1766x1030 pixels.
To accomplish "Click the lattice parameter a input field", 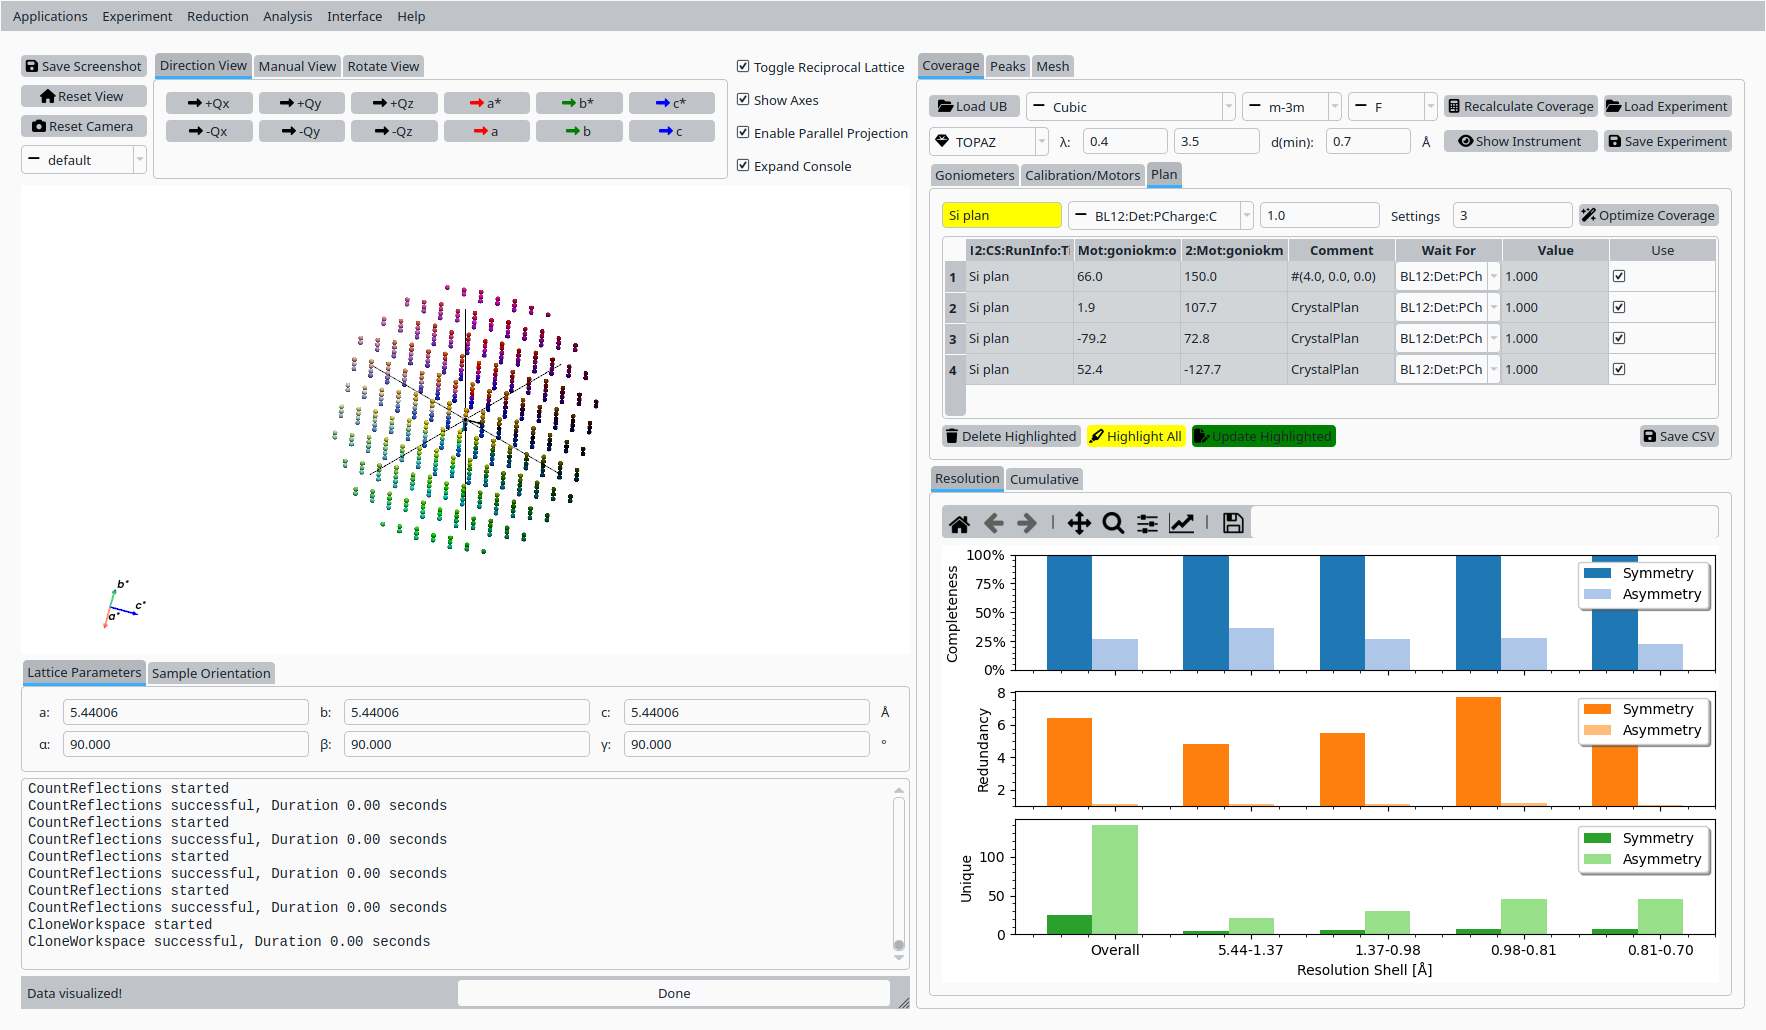I will click(185, 712).
